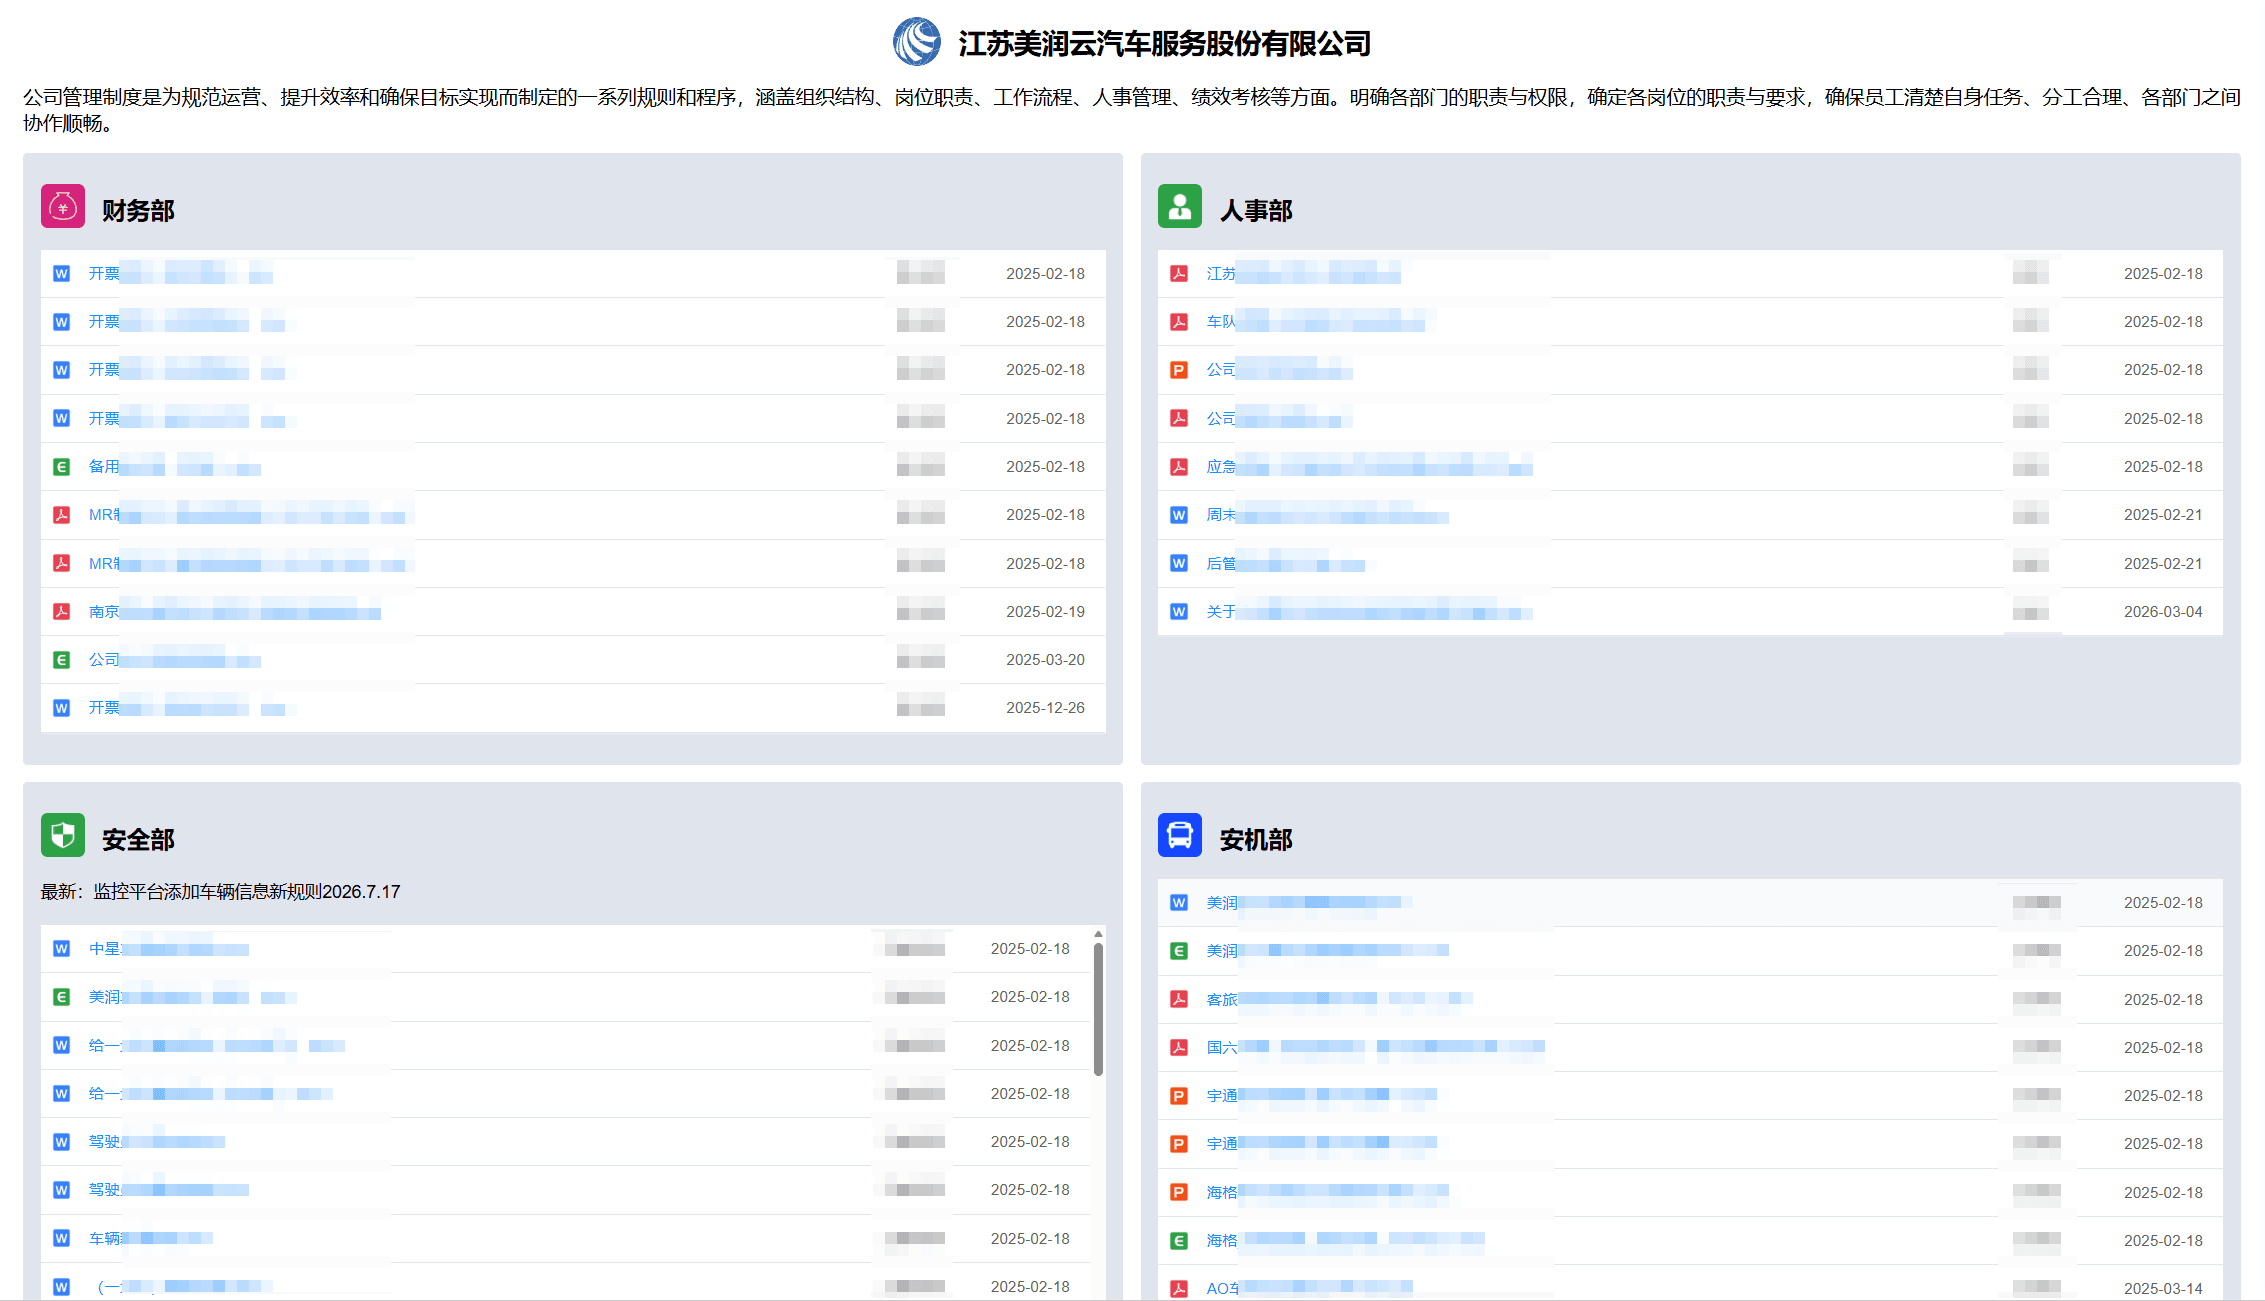
Task: Click PDF icon of 车队 file row
Action: (1179, 322)
